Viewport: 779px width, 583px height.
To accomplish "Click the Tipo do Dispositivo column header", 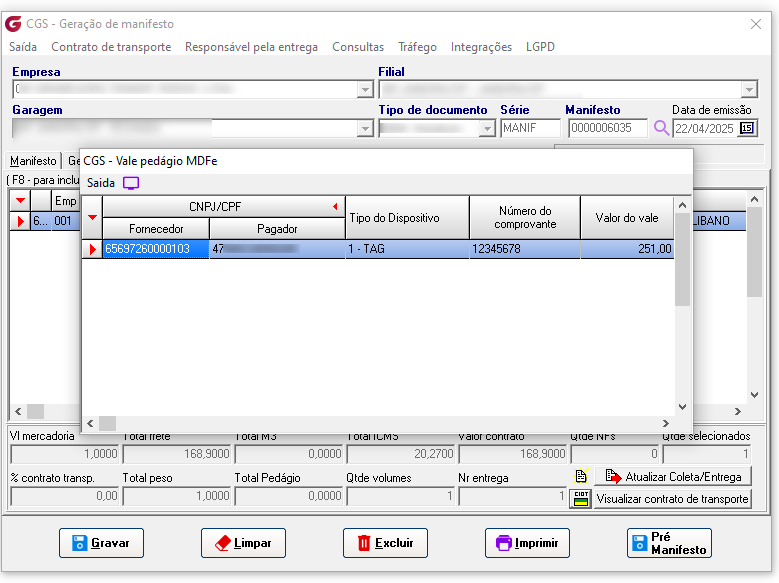I will tap(407, 218).
